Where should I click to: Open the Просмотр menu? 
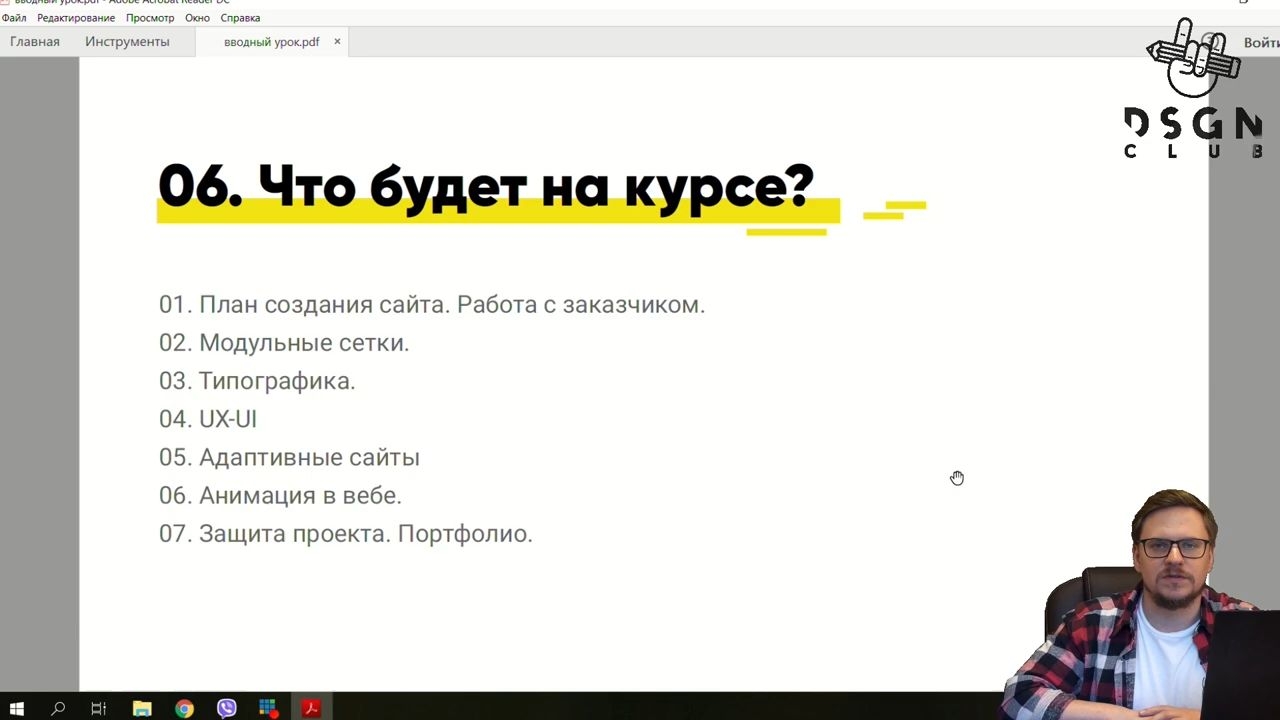(x=150, y=18)
